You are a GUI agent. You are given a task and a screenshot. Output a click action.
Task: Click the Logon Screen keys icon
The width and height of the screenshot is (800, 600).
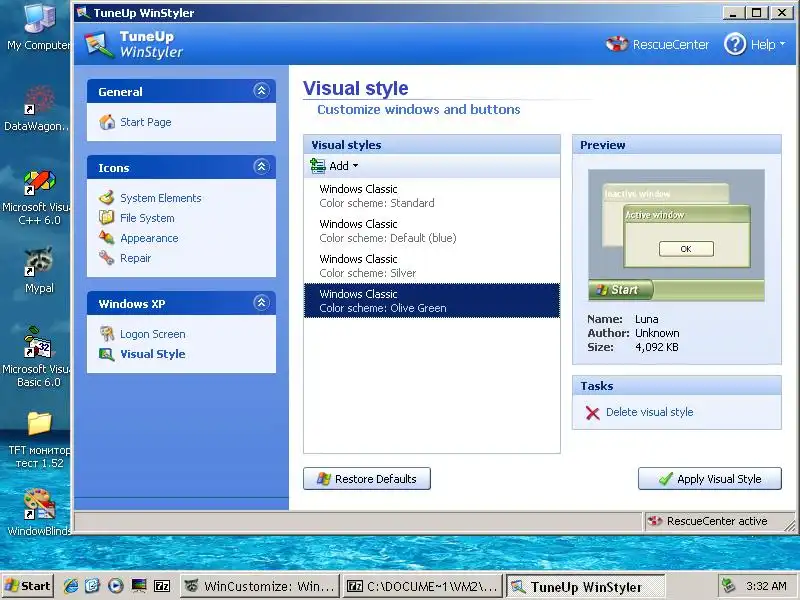[107, 334]
